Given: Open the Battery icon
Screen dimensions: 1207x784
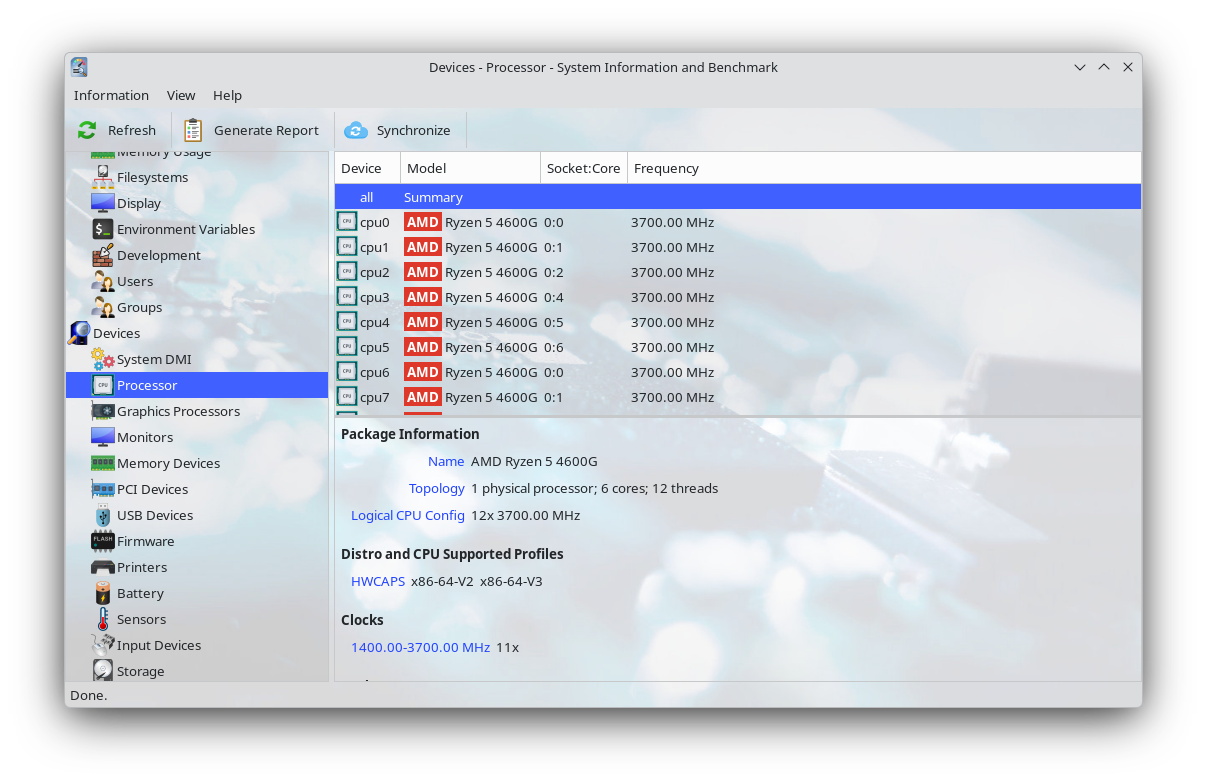Looking at the screenshot, I should (103, 593).
